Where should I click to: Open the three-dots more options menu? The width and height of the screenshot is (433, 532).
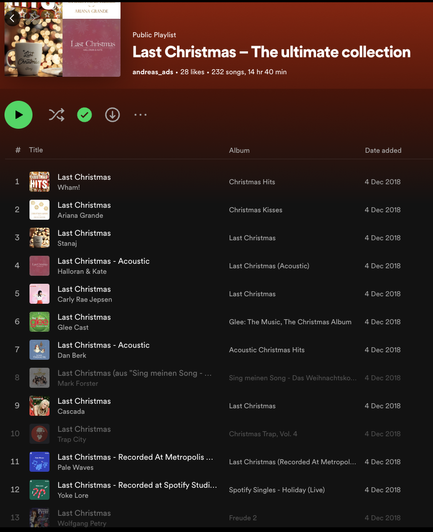point(140,115)
